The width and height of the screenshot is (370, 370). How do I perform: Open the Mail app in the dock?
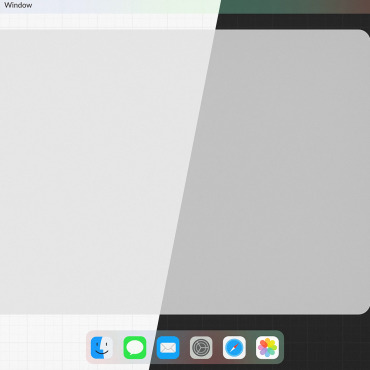pos(168,348)
